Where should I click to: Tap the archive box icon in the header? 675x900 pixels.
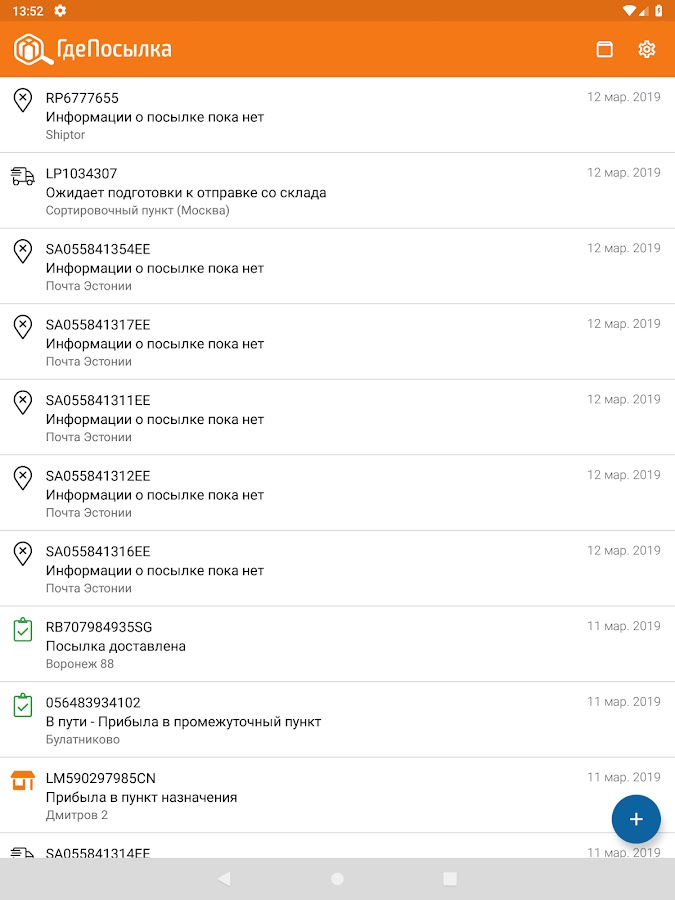[604, 49]
